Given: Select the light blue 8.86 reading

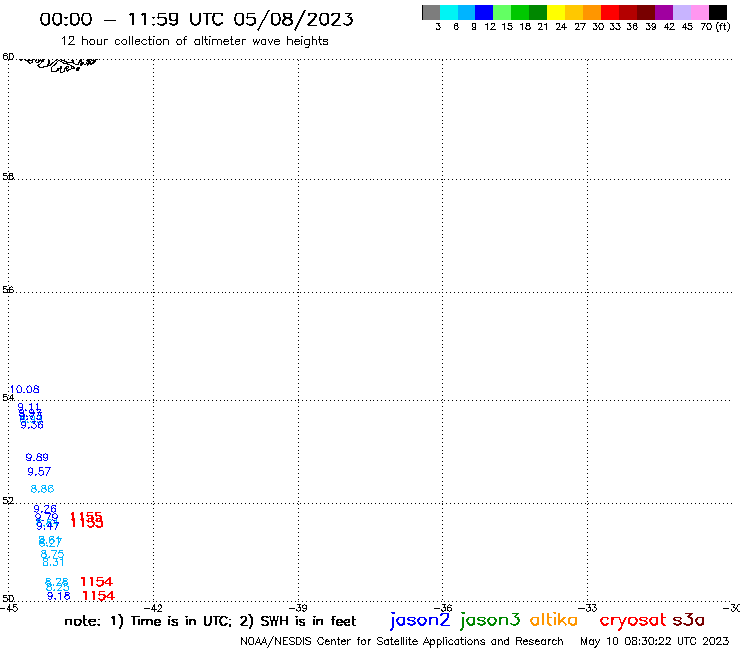Looking at the screenshot, I should [x=42, y=489].
